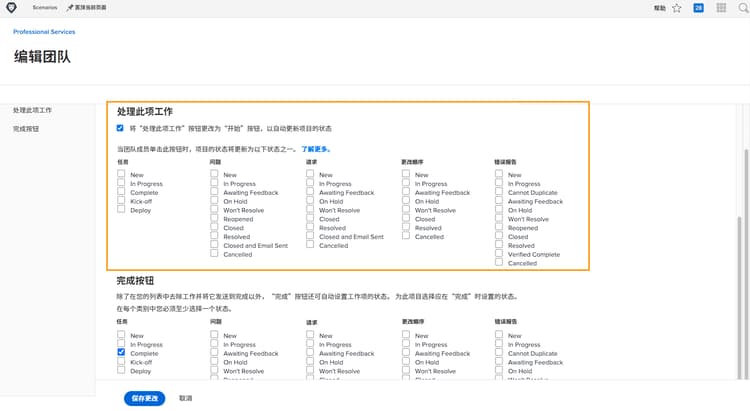Click the blue 保存更改 save button
This screenshot has width=750, height=411.
point(144,398)
